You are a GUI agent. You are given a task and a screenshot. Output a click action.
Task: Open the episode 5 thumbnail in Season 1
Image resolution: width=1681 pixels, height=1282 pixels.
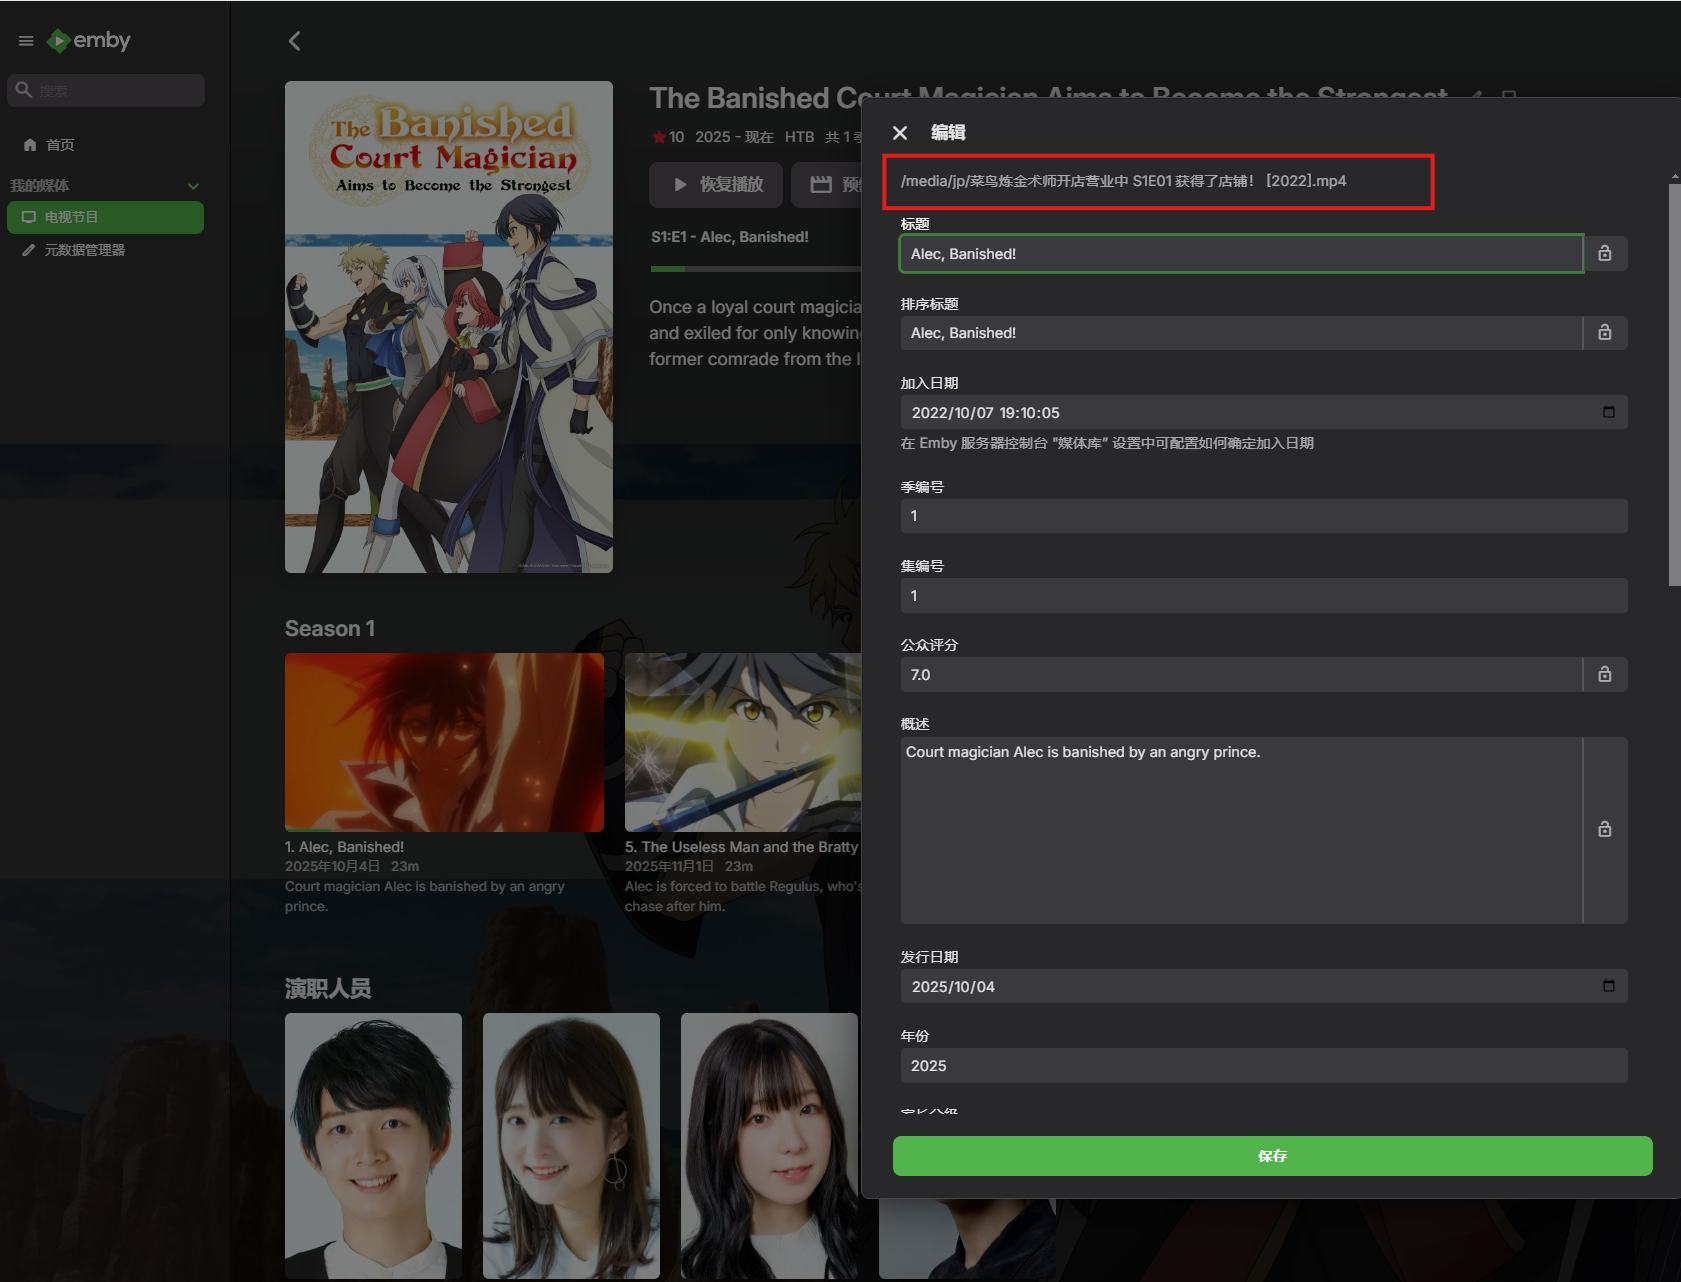tap(743, 742)
